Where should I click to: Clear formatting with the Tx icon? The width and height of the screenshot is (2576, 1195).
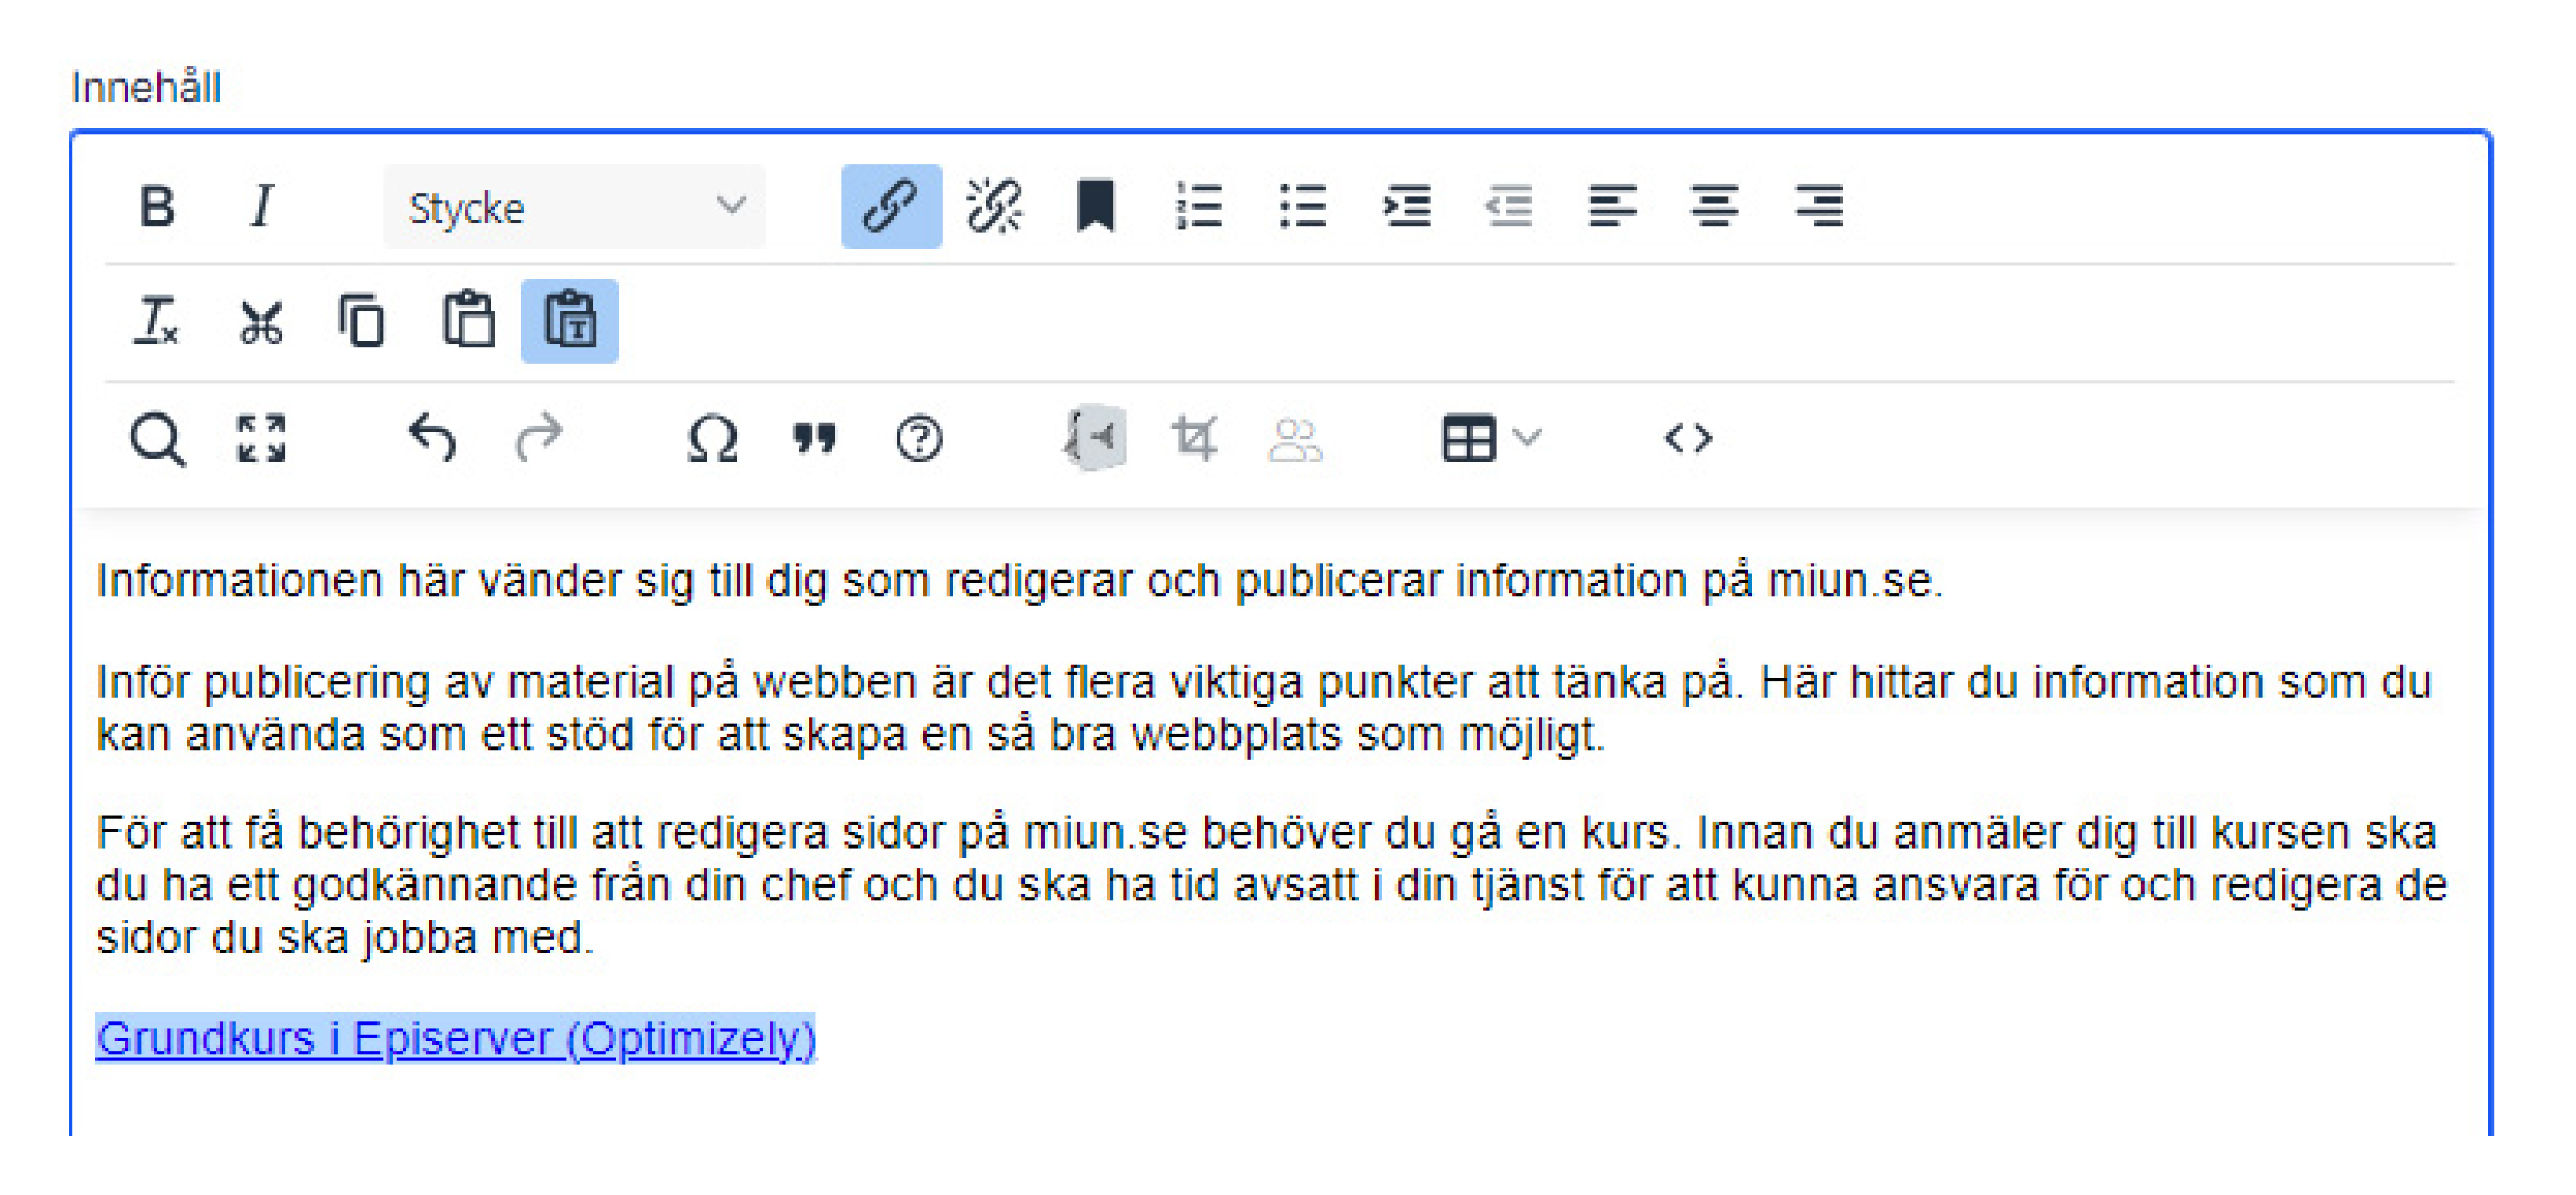(157, 322)
